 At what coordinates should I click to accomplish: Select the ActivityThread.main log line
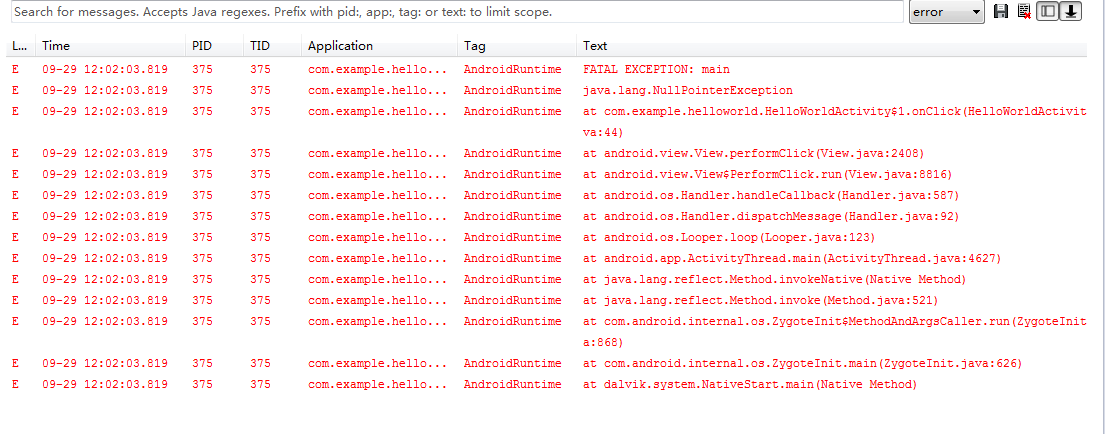click(547, 259)
